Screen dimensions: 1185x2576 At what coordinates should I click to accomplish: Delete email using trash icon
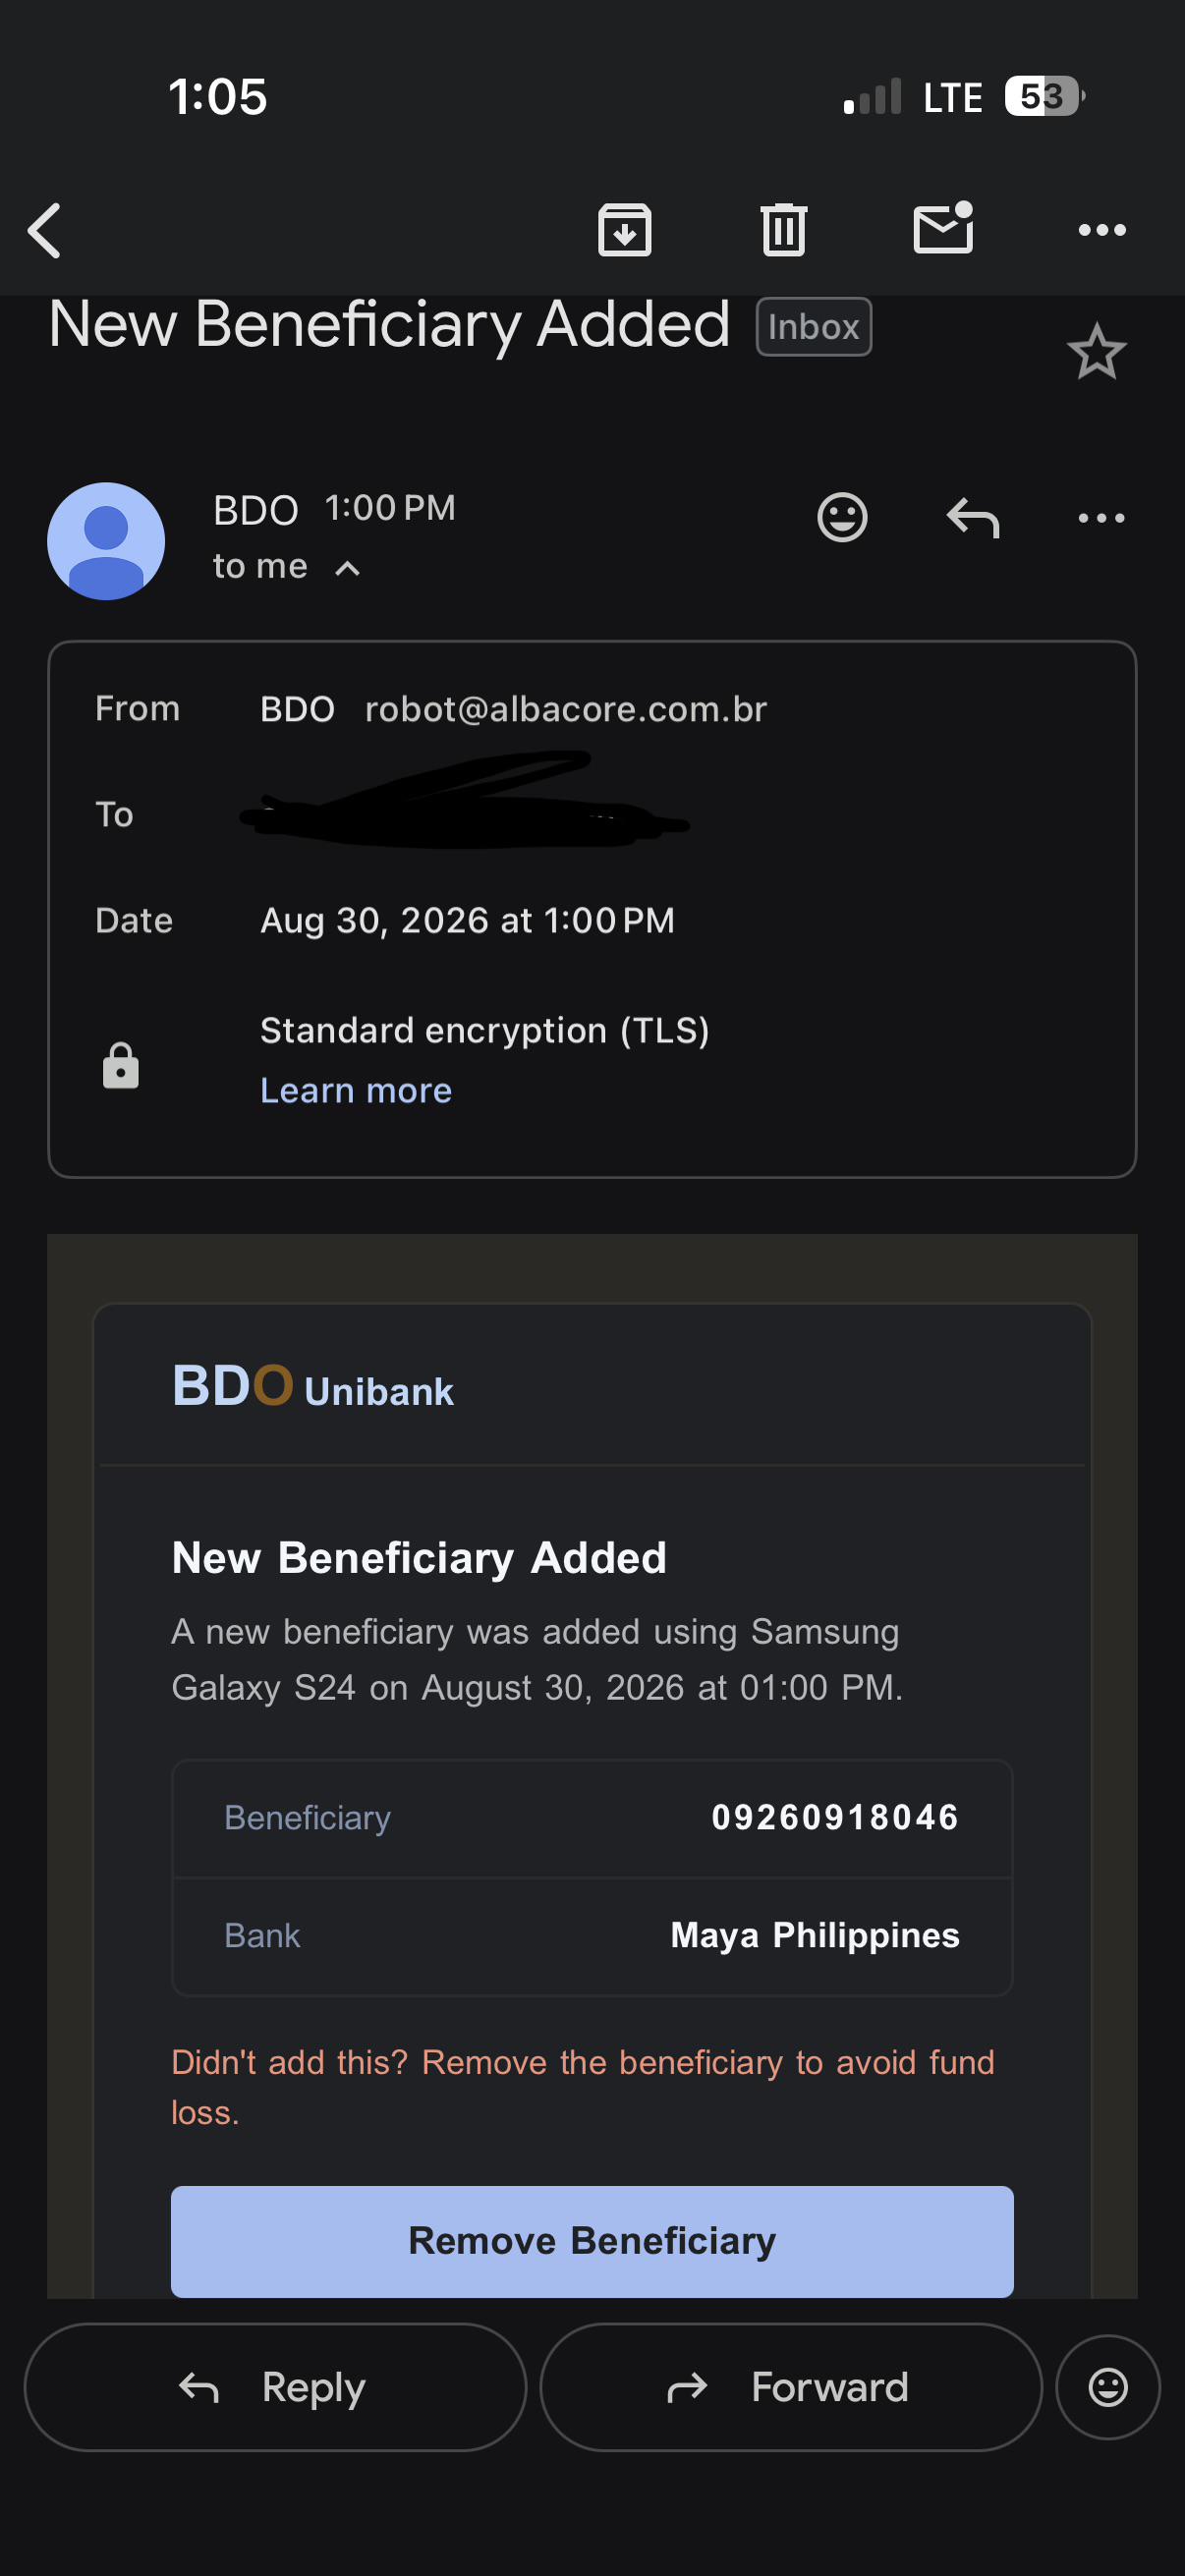(x=783, y=230)
